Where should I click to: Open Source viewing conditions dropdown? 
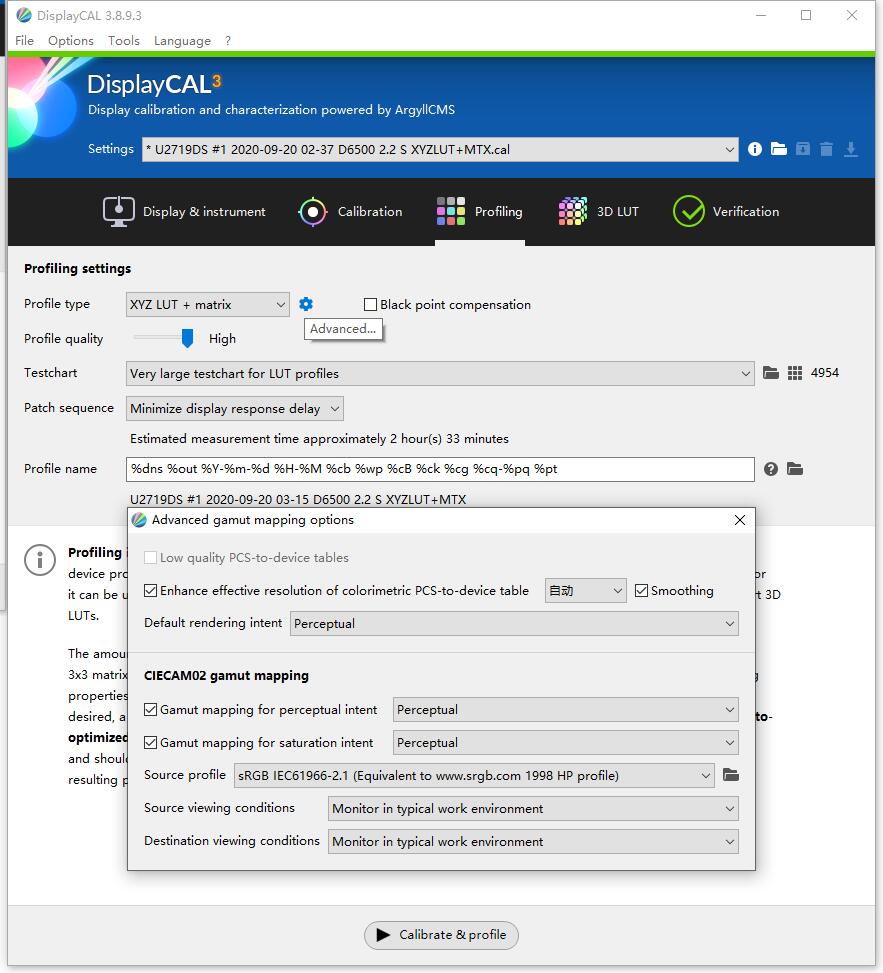[x=533, y=809]
